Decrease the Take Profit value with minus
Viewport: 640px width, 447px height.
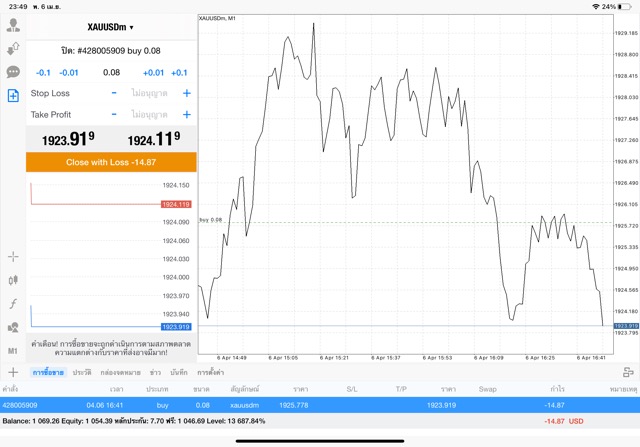click(114, 114)
